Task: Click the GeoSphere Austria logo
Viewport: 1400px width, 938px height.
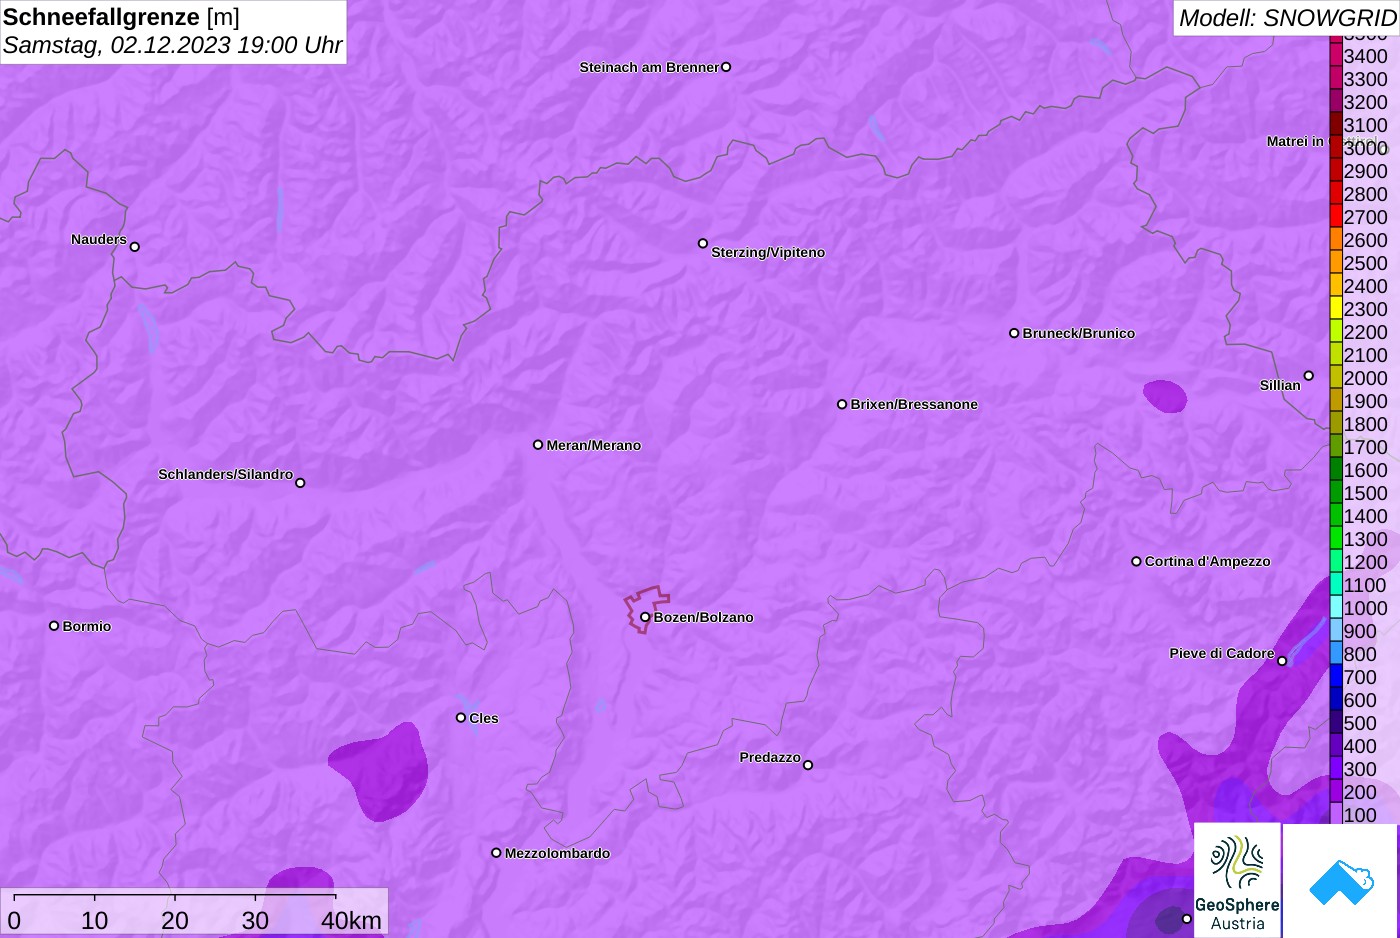Action: tap(1237, 880)
